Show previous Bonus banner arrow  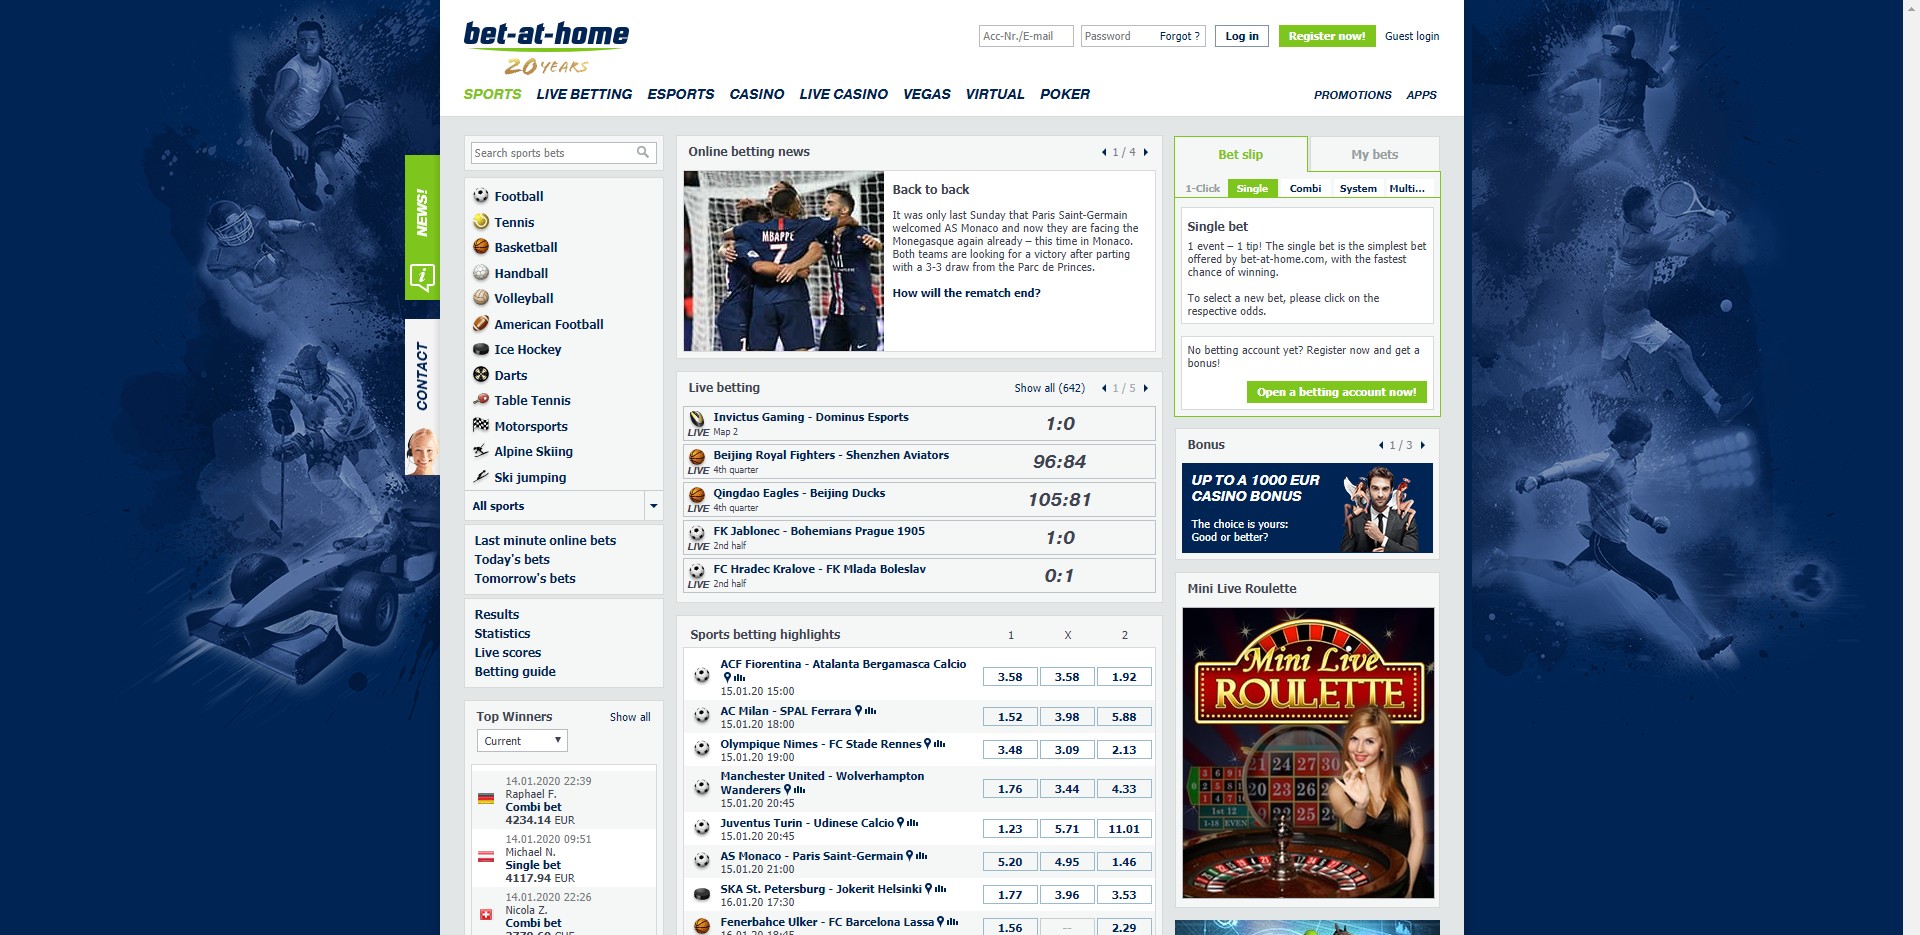[1381, 445]
